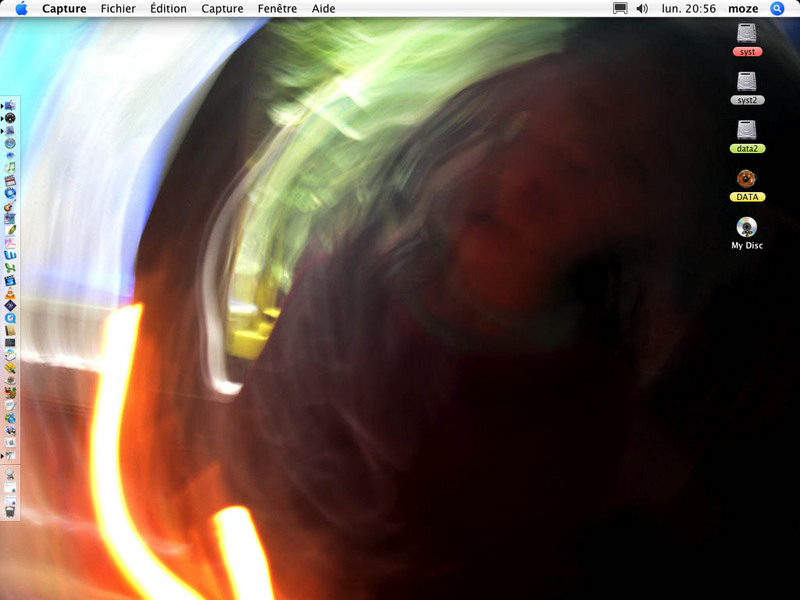Open iTunes green music note icon
800x600 pixels.
[x=10, y=168]
